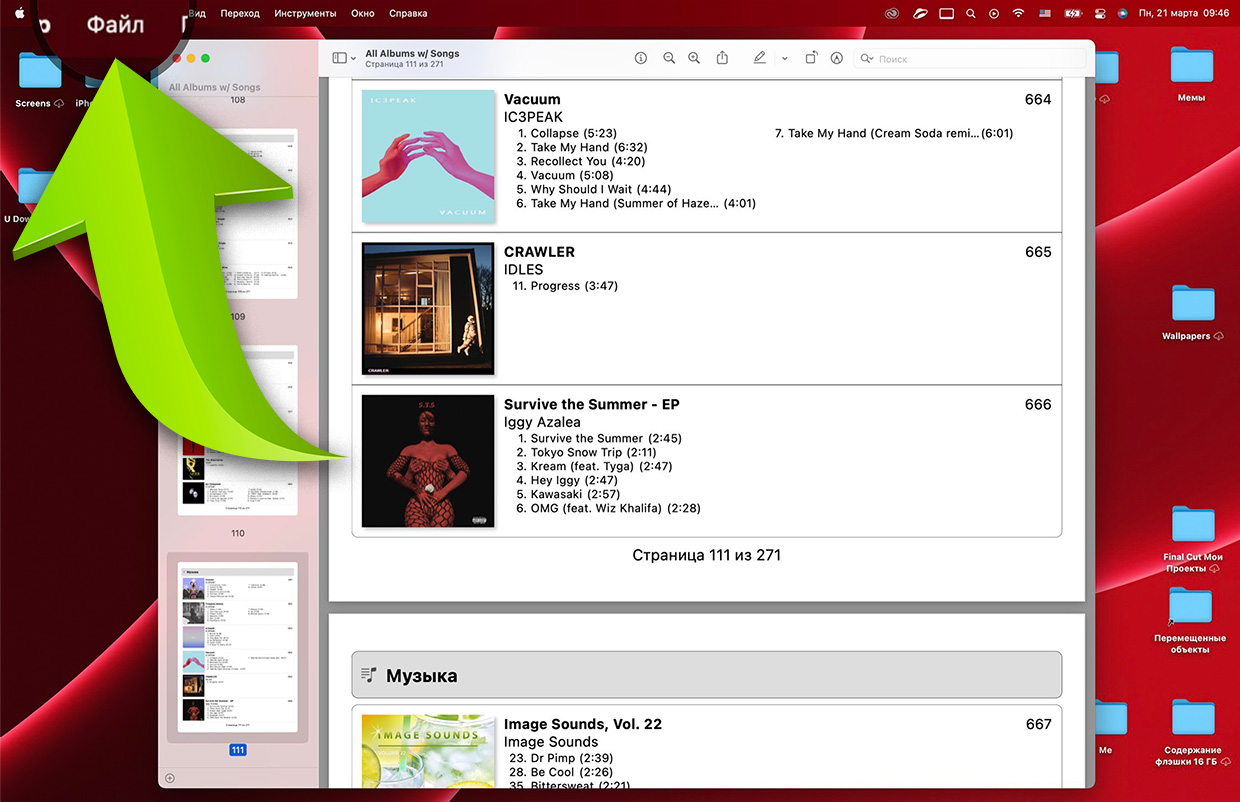
Task: Toggle the Wi-Fi status menu
Action: pos(1019,14)
